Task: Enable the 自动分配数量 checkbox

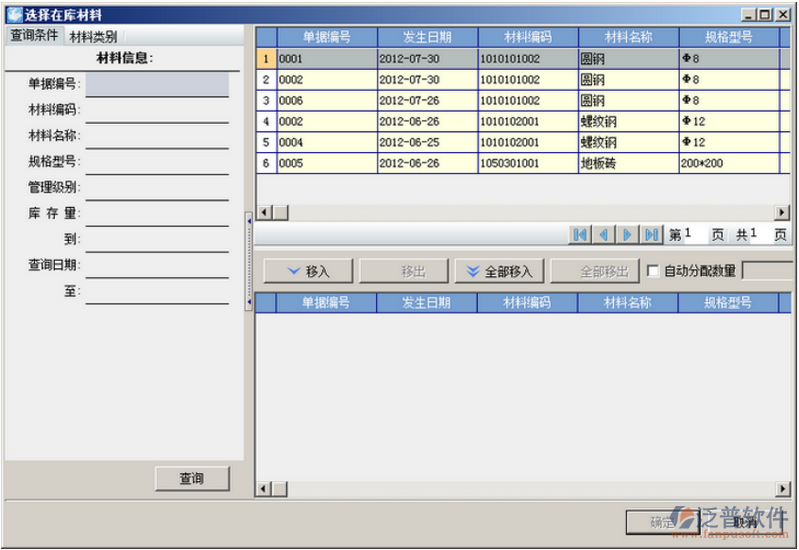Action: [654, 271]
